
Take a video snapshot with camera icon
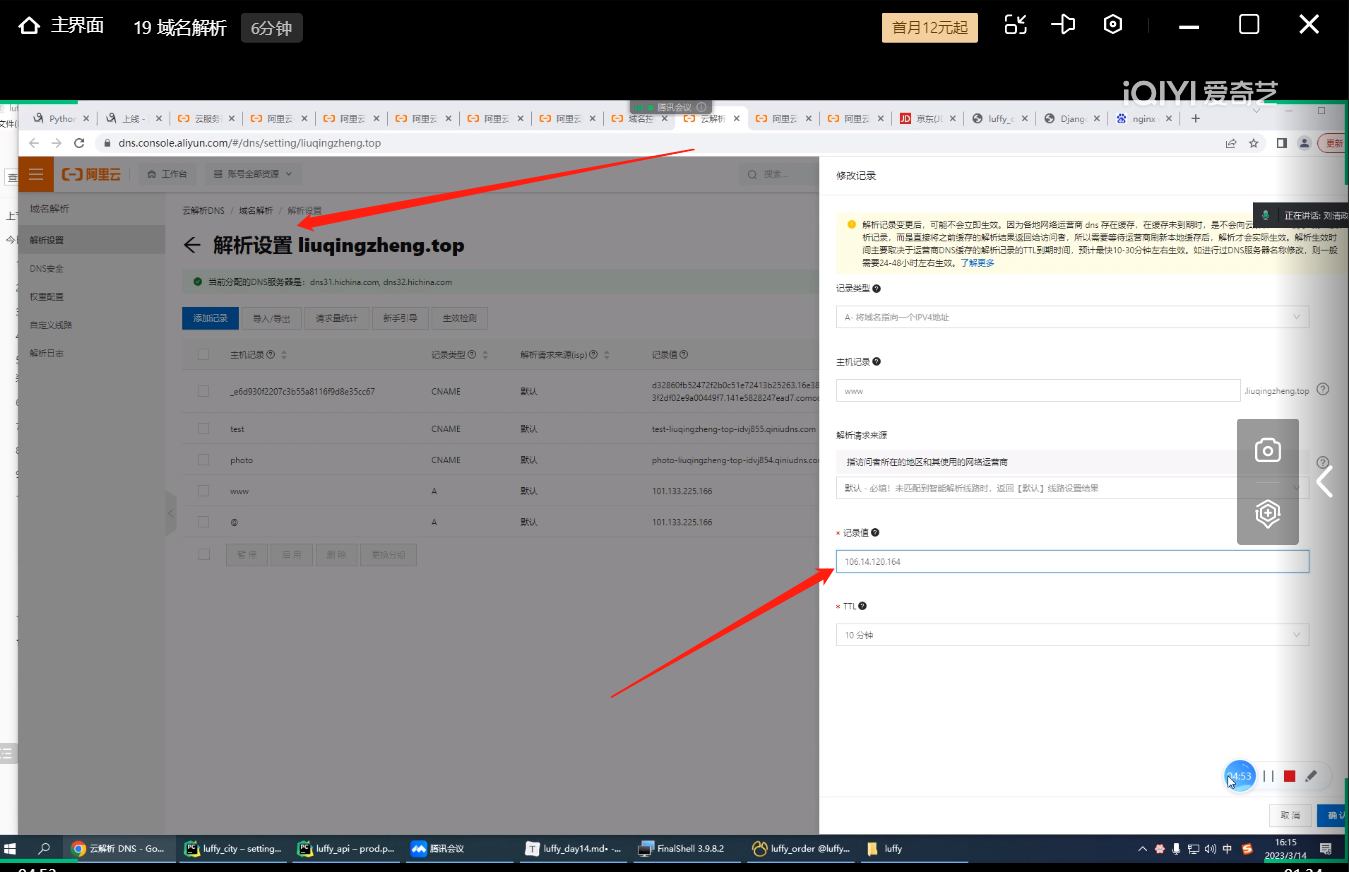click(x=1268, y=450)
